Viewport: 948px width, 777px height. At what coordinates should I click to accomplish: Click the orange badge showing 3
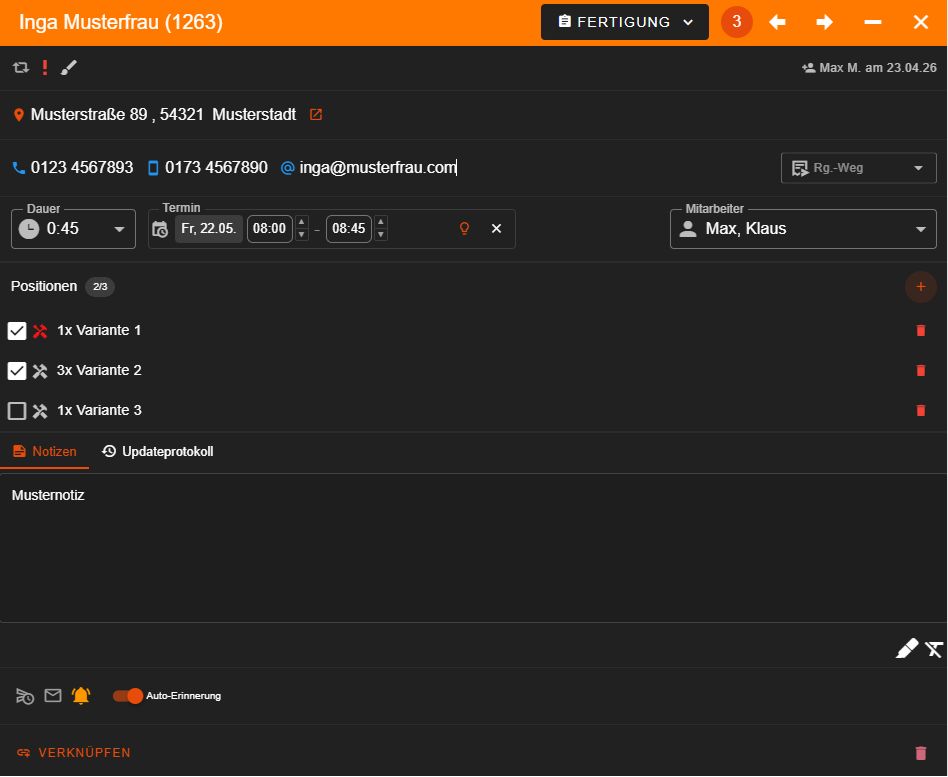pos(736,22)
